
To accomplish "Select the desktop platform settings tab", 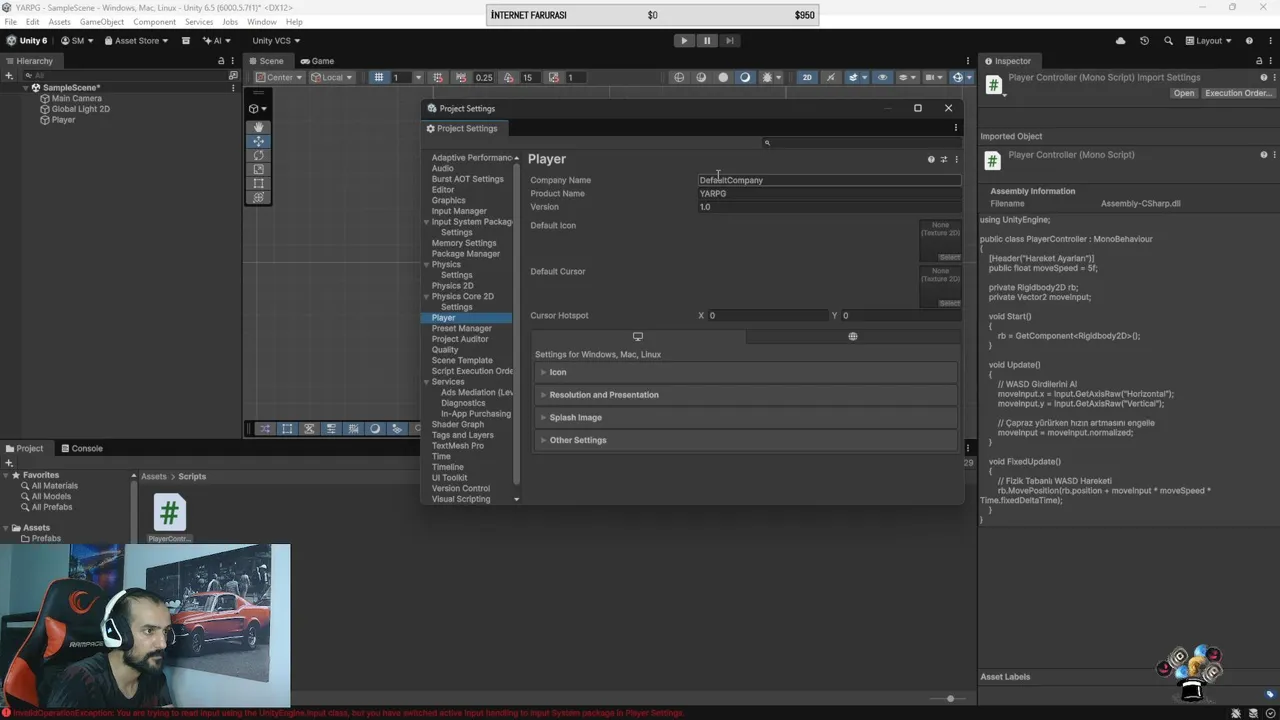I will click(638, 336).
